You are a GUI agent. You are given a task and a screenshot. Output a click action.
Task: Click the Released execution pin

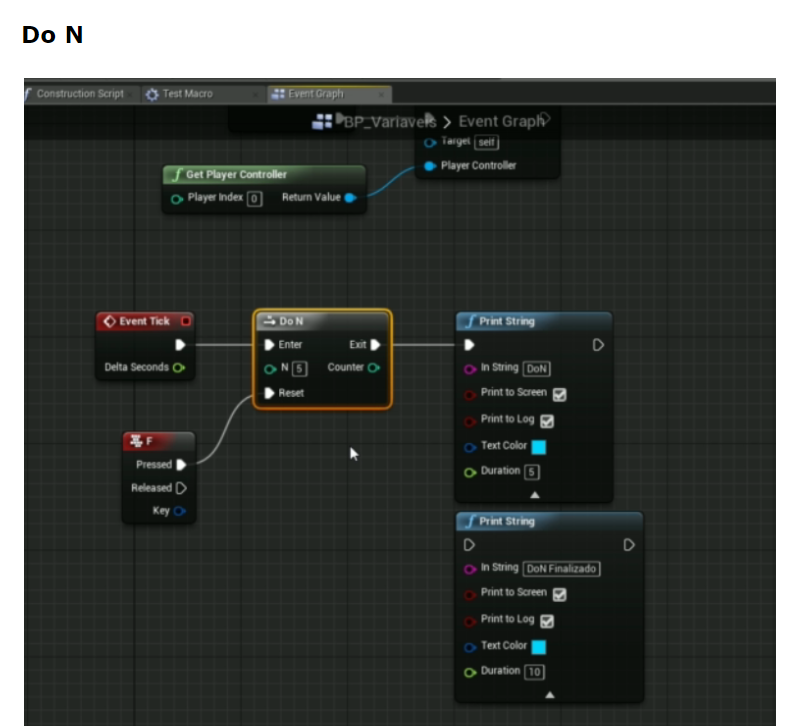[x=181, y=488]
